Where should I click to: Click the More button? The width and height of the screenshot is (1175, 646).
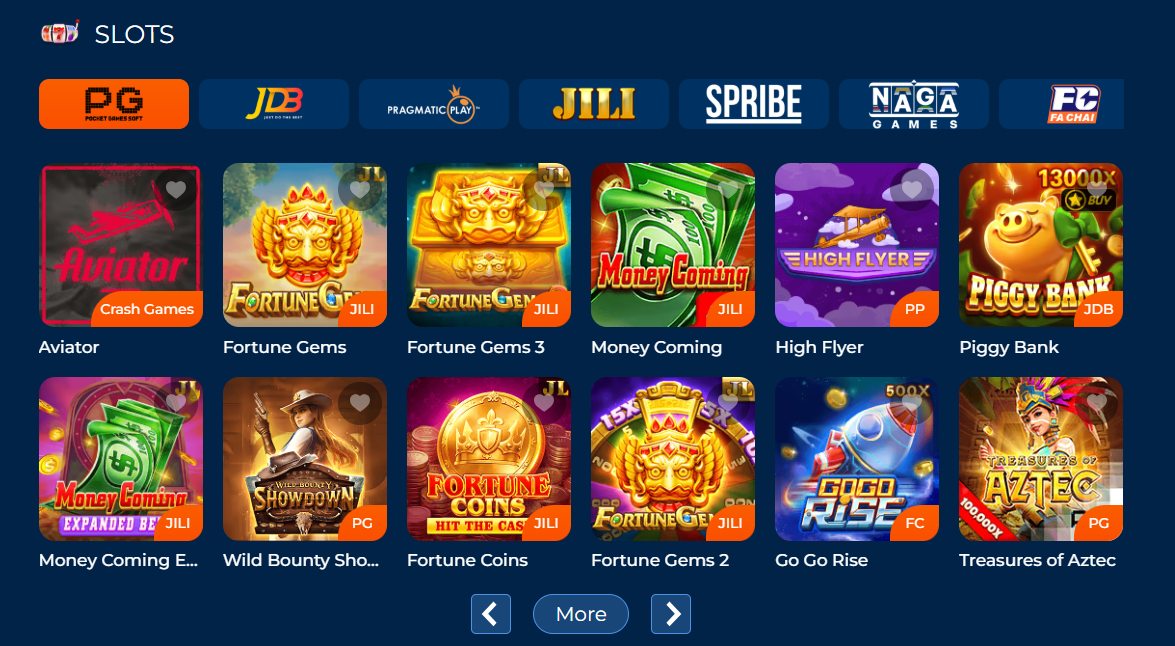coord(581,614)
